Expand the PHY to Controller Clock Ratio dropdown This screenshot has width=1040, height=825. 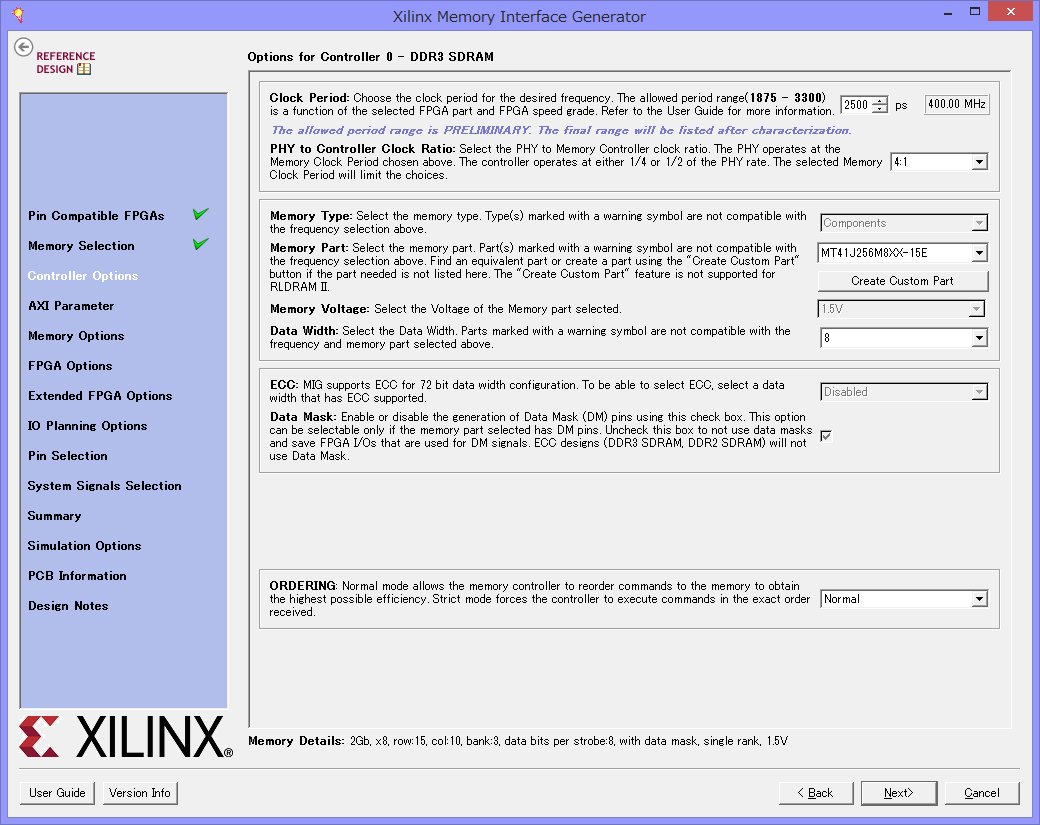(x=978, y=162)
